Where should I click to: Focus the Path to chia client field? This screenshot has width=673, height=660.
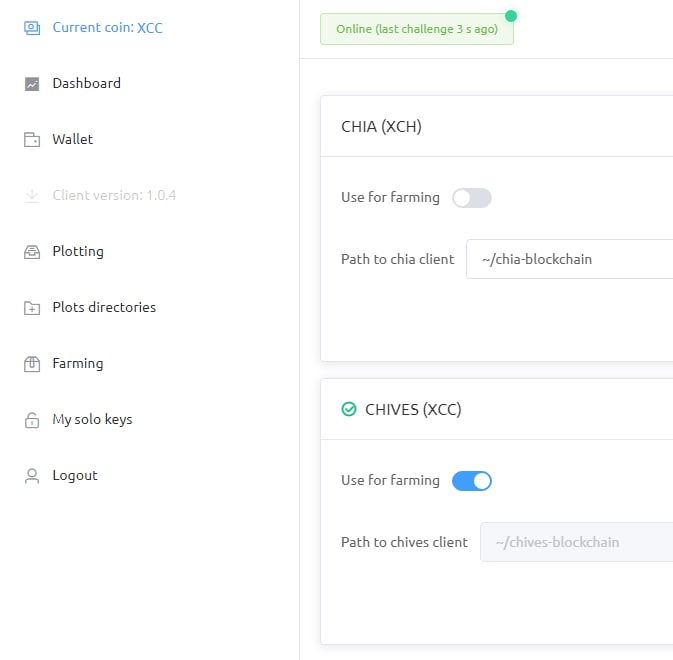[x=570, y=259]
